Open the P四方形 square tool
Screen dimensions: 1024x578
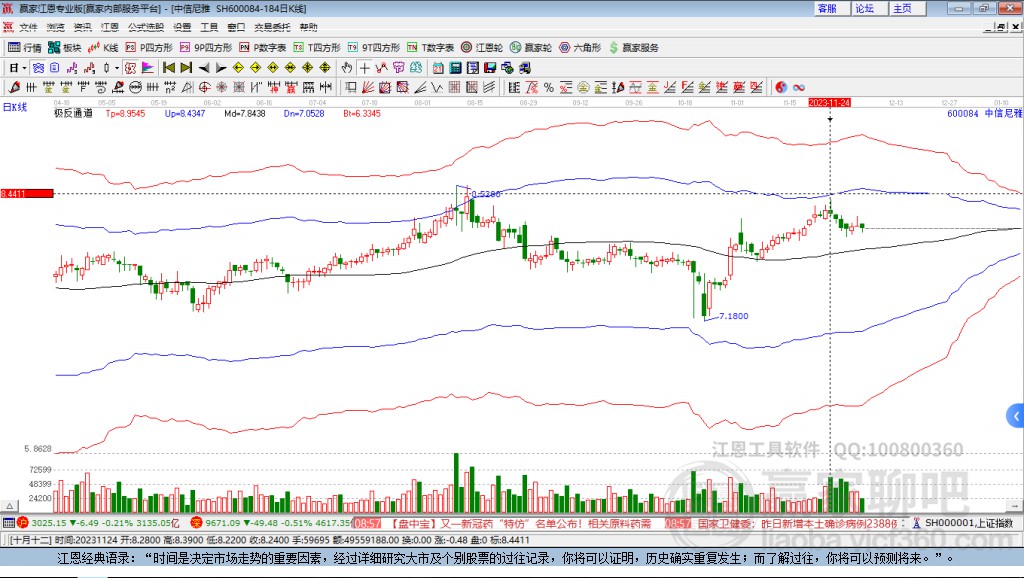[150, 47]
